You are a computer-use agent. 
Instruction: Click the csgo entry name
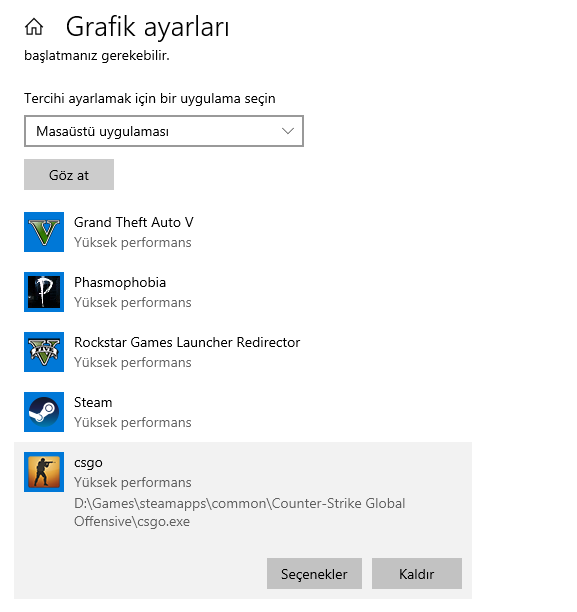88,463
